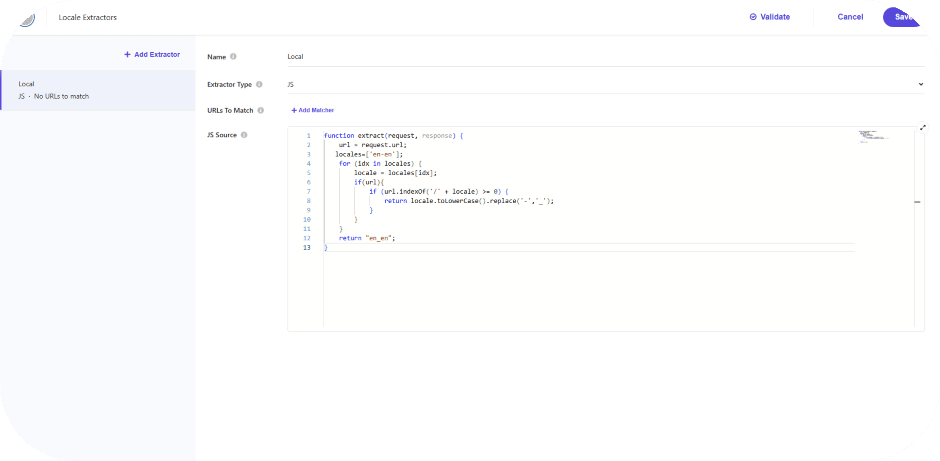940x461 pixels.
Task: Click the editor's vertical scrollbar marker
Action: coord(917,202)
